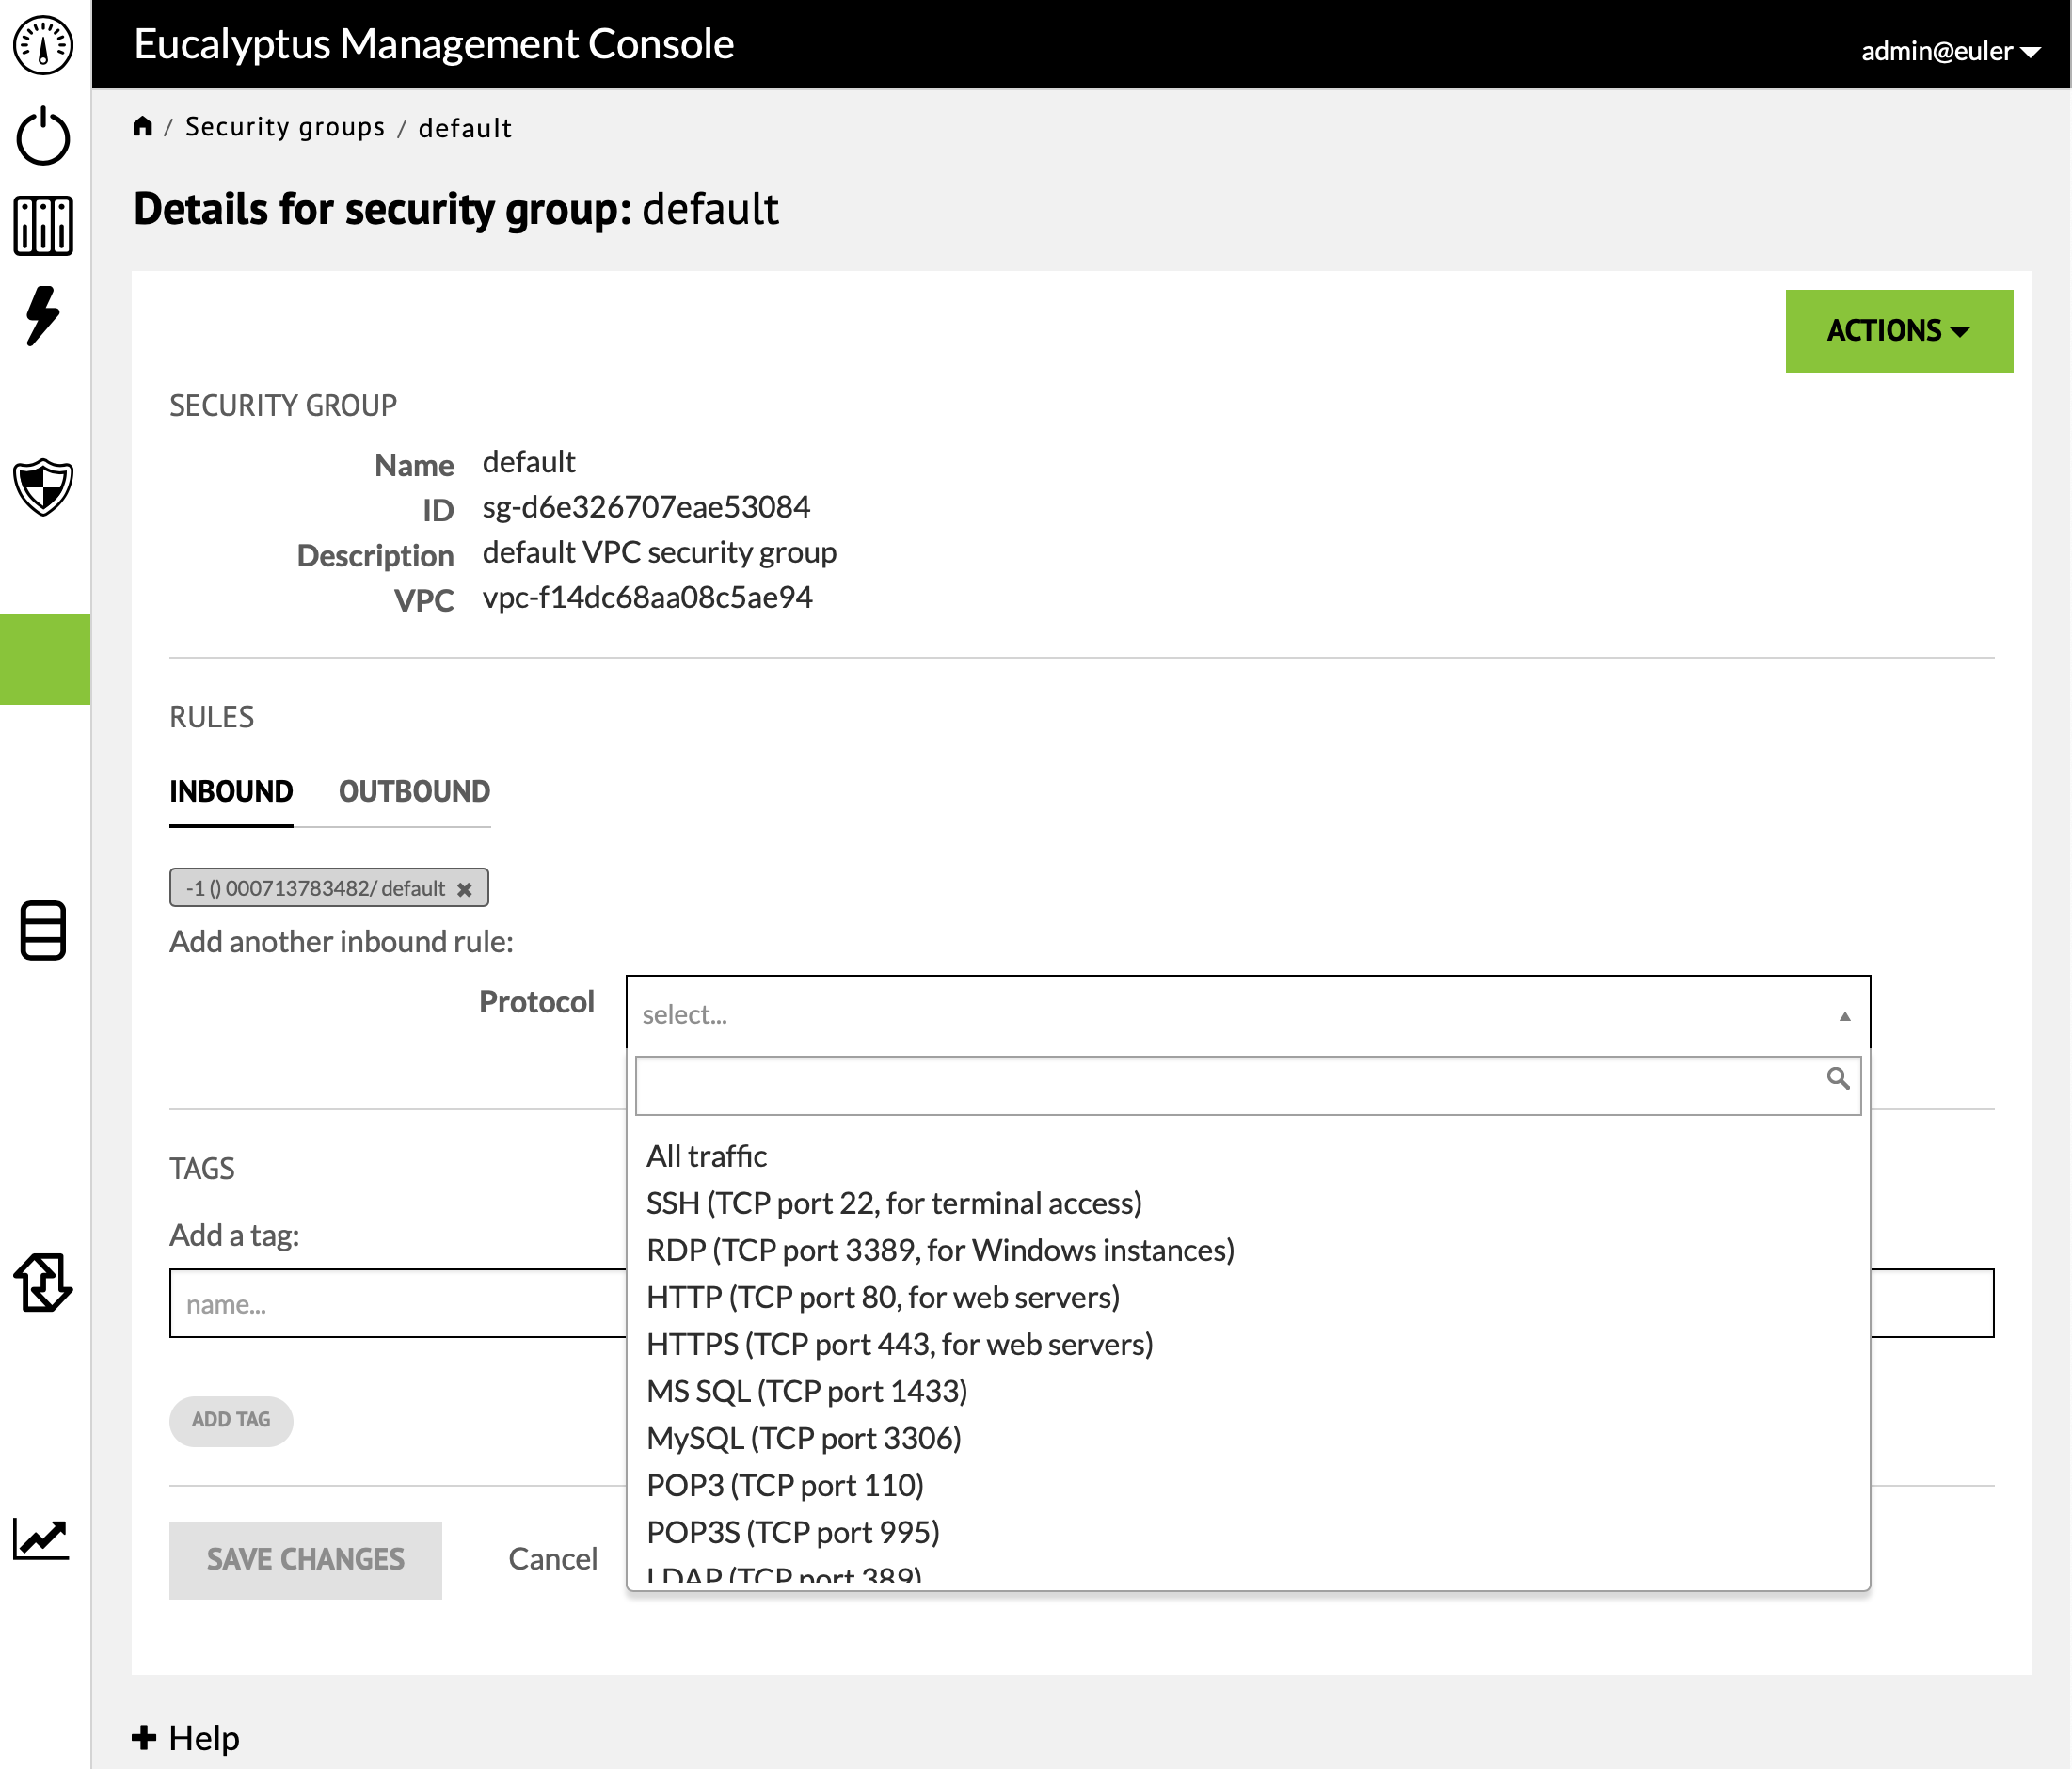
Task: Focus the tag name input field
Action: [x=397, y=1303]
